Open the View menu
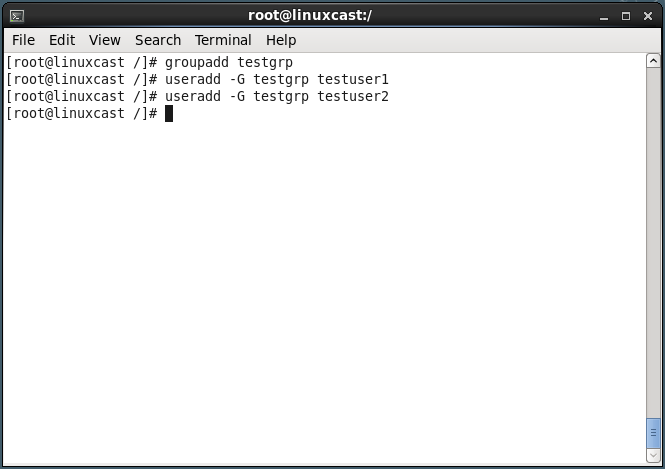665x469 pixels. [105, 40]
